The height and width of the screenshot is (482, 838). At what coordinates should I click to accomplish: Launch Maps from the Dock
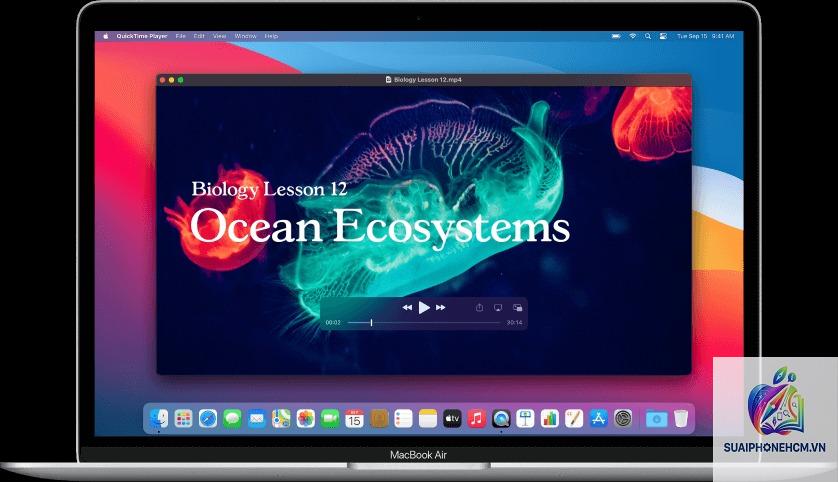tap(281, 418)
